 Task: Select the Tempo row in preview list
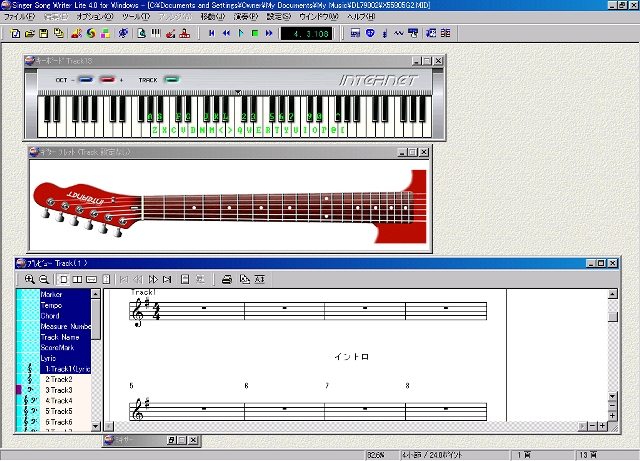(65, 305)
